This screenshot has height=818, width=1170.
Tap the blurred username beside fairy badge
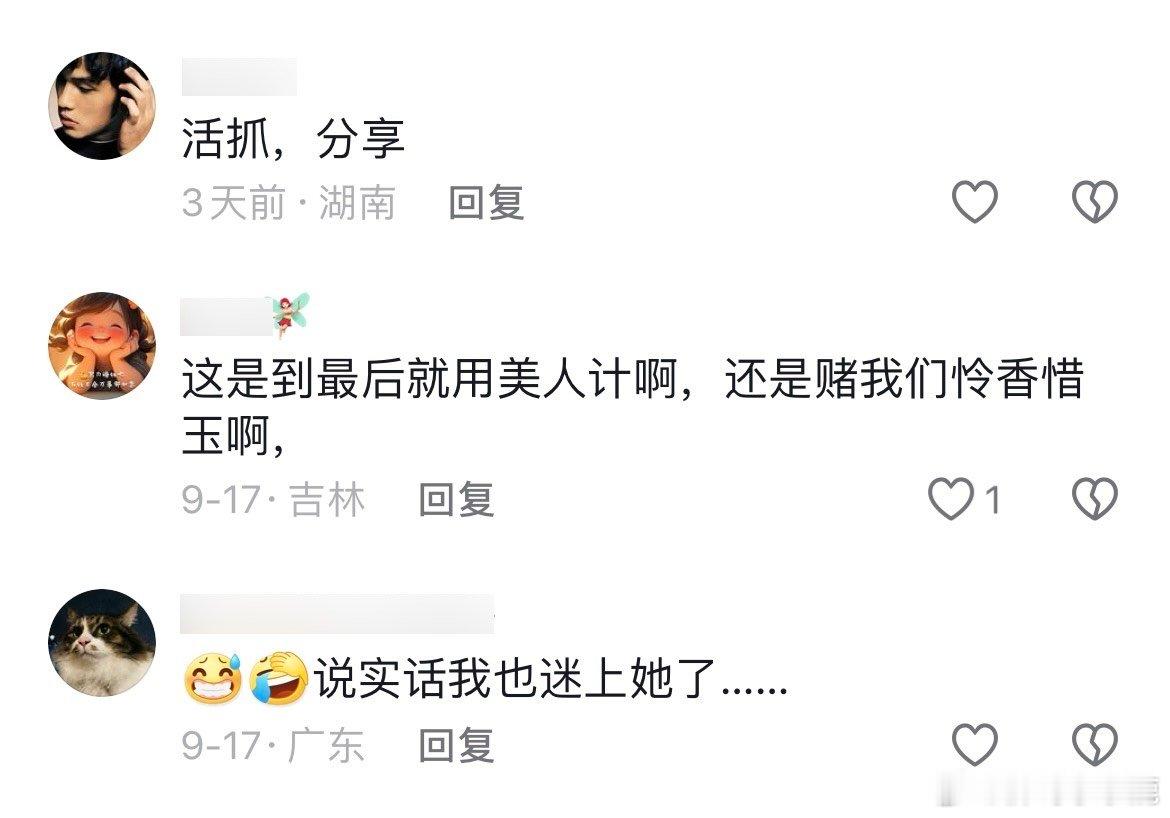[x=226, y=316]
